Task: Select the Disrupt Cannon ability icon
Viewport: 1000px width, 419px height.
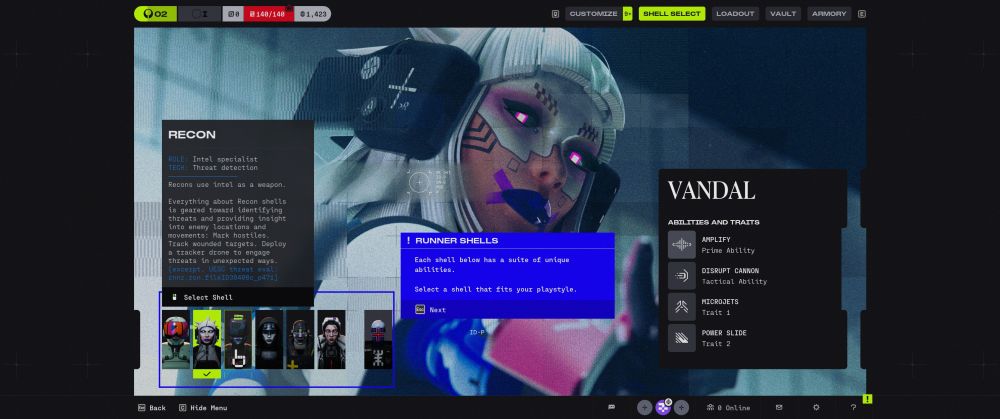Action: (682, 276)
